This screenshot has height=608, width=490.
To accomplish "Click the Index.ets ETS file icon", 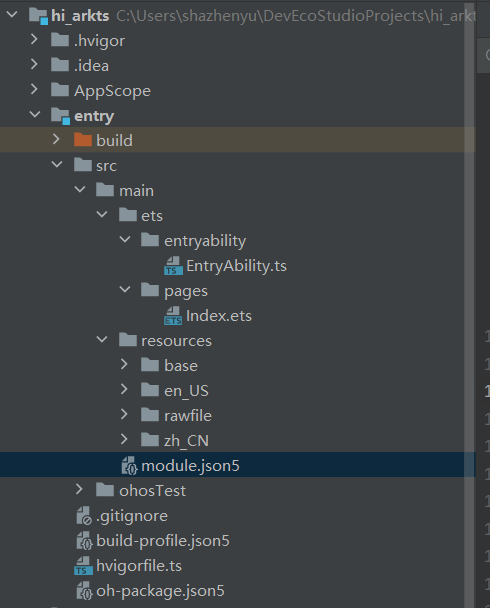I will point(173,316).
